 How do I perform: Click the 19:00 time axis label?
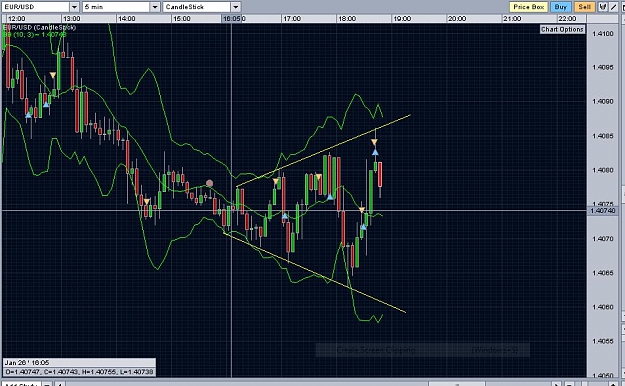(x=402, y=19)
